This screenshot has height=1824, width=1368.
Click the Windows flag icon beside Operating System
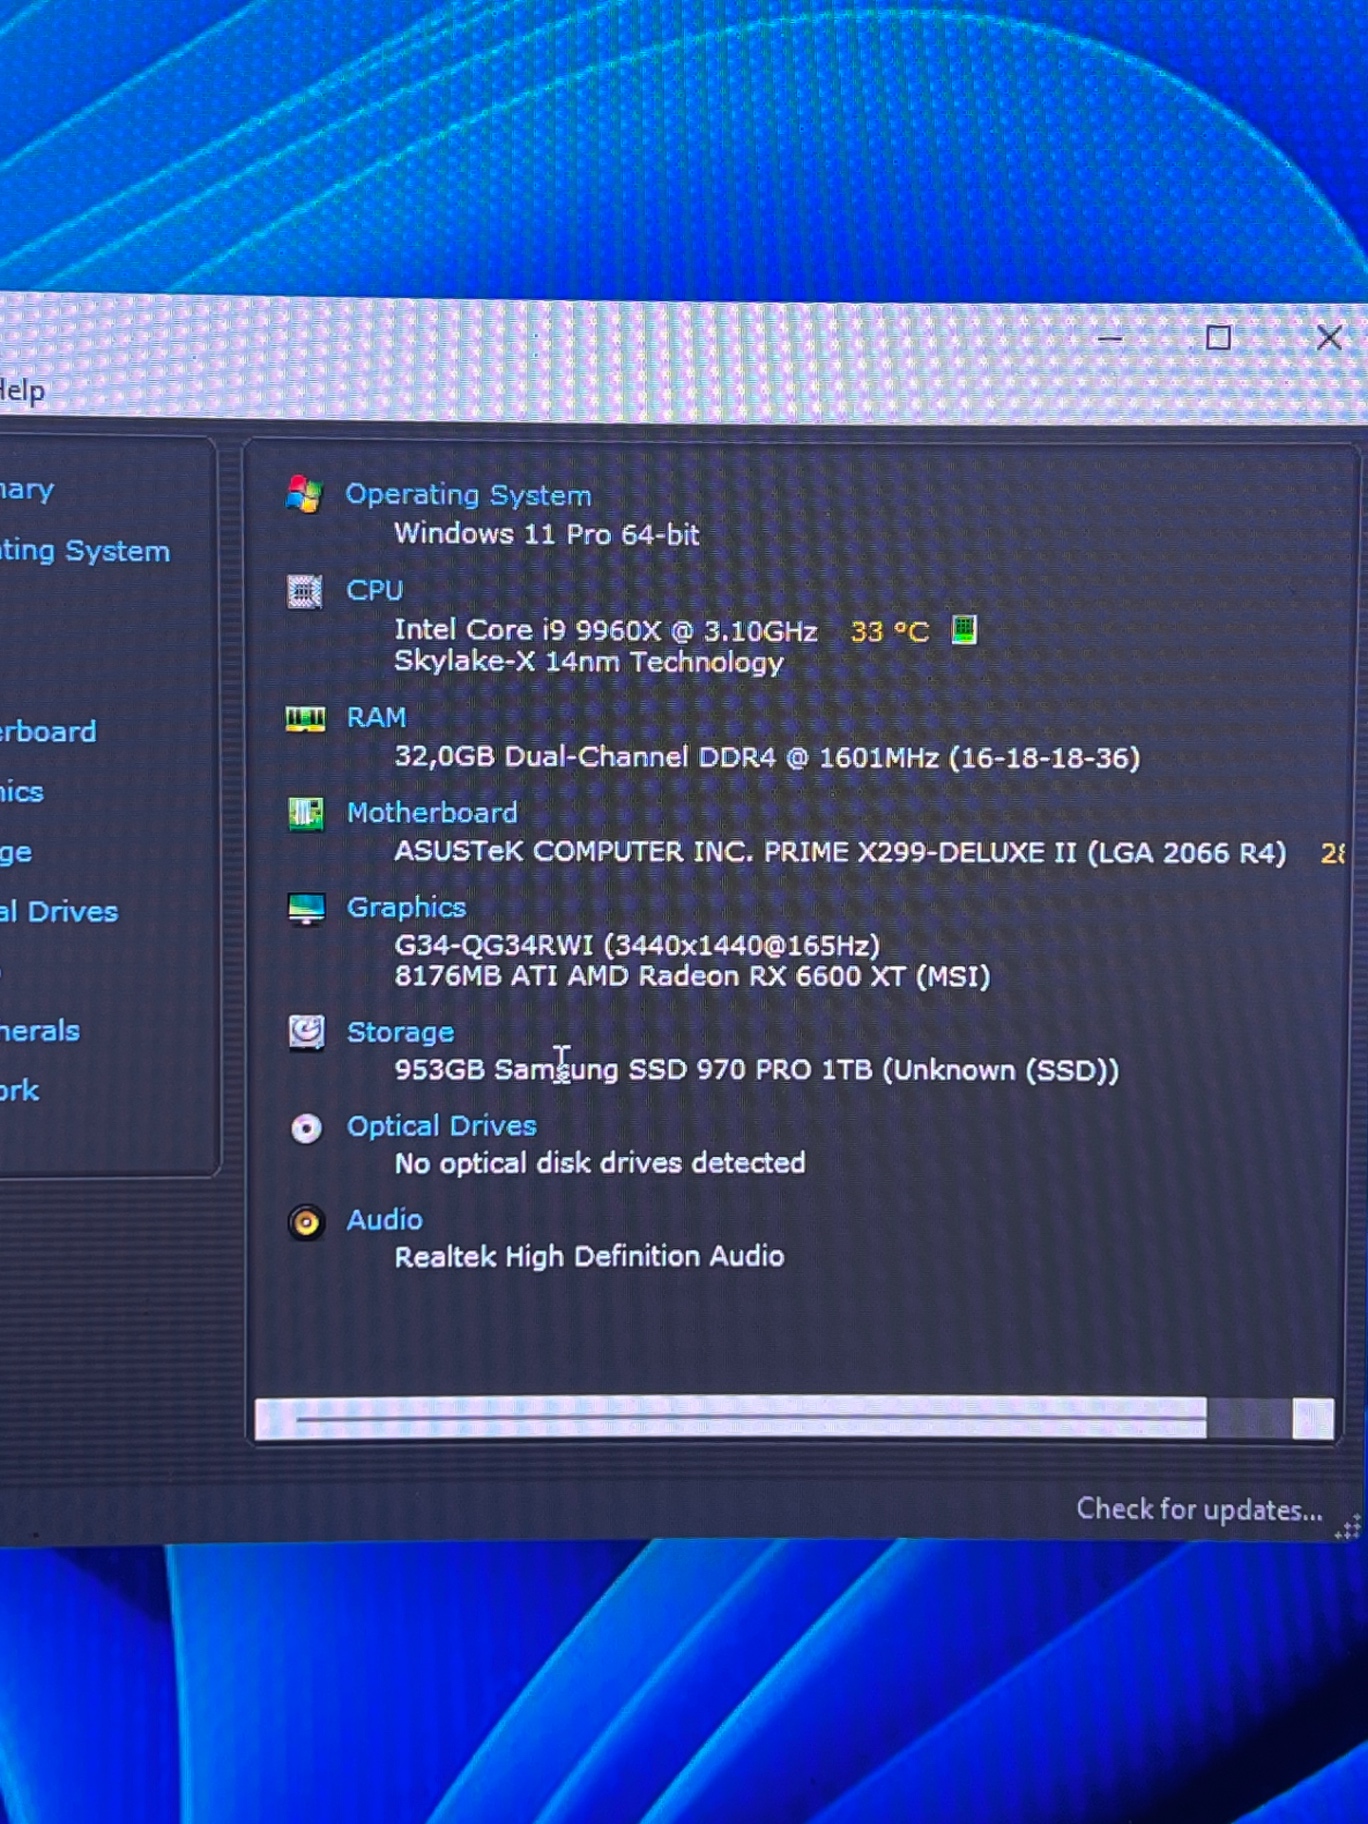point(304,494)
